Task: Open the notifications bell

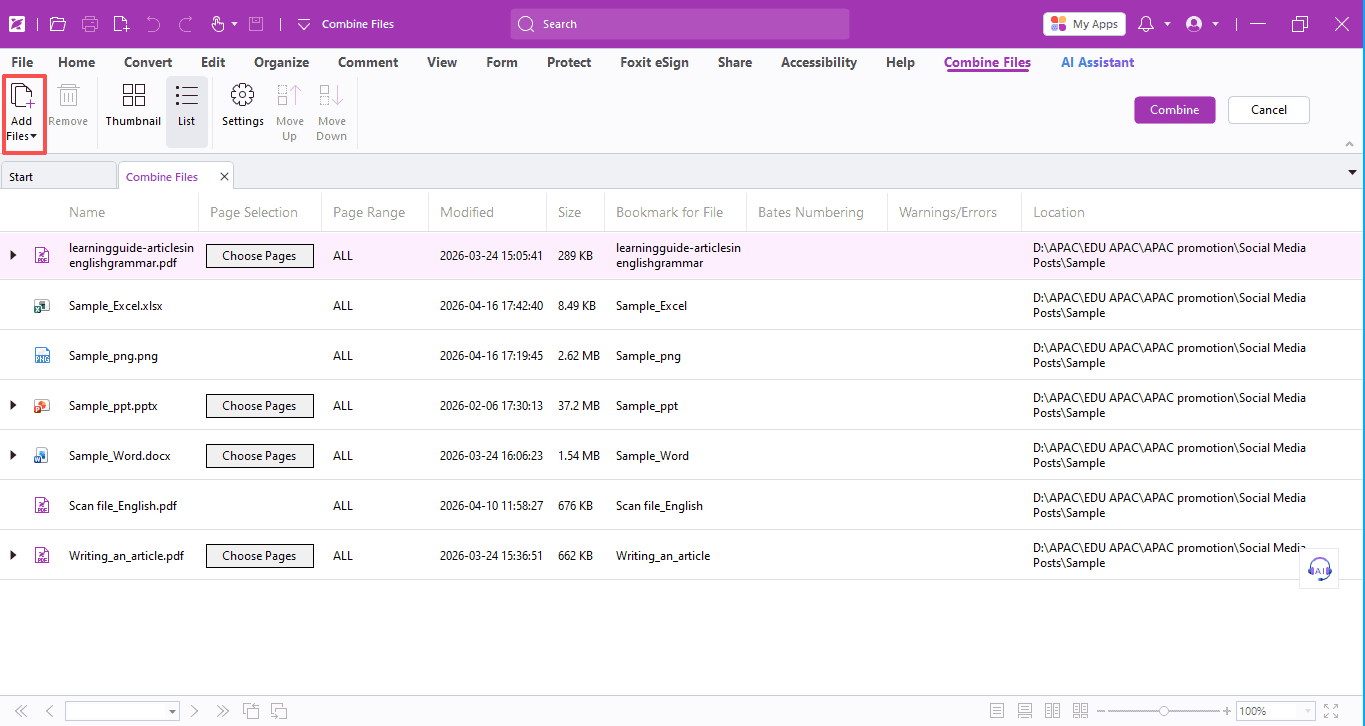Action: (x=1146, y=24)
